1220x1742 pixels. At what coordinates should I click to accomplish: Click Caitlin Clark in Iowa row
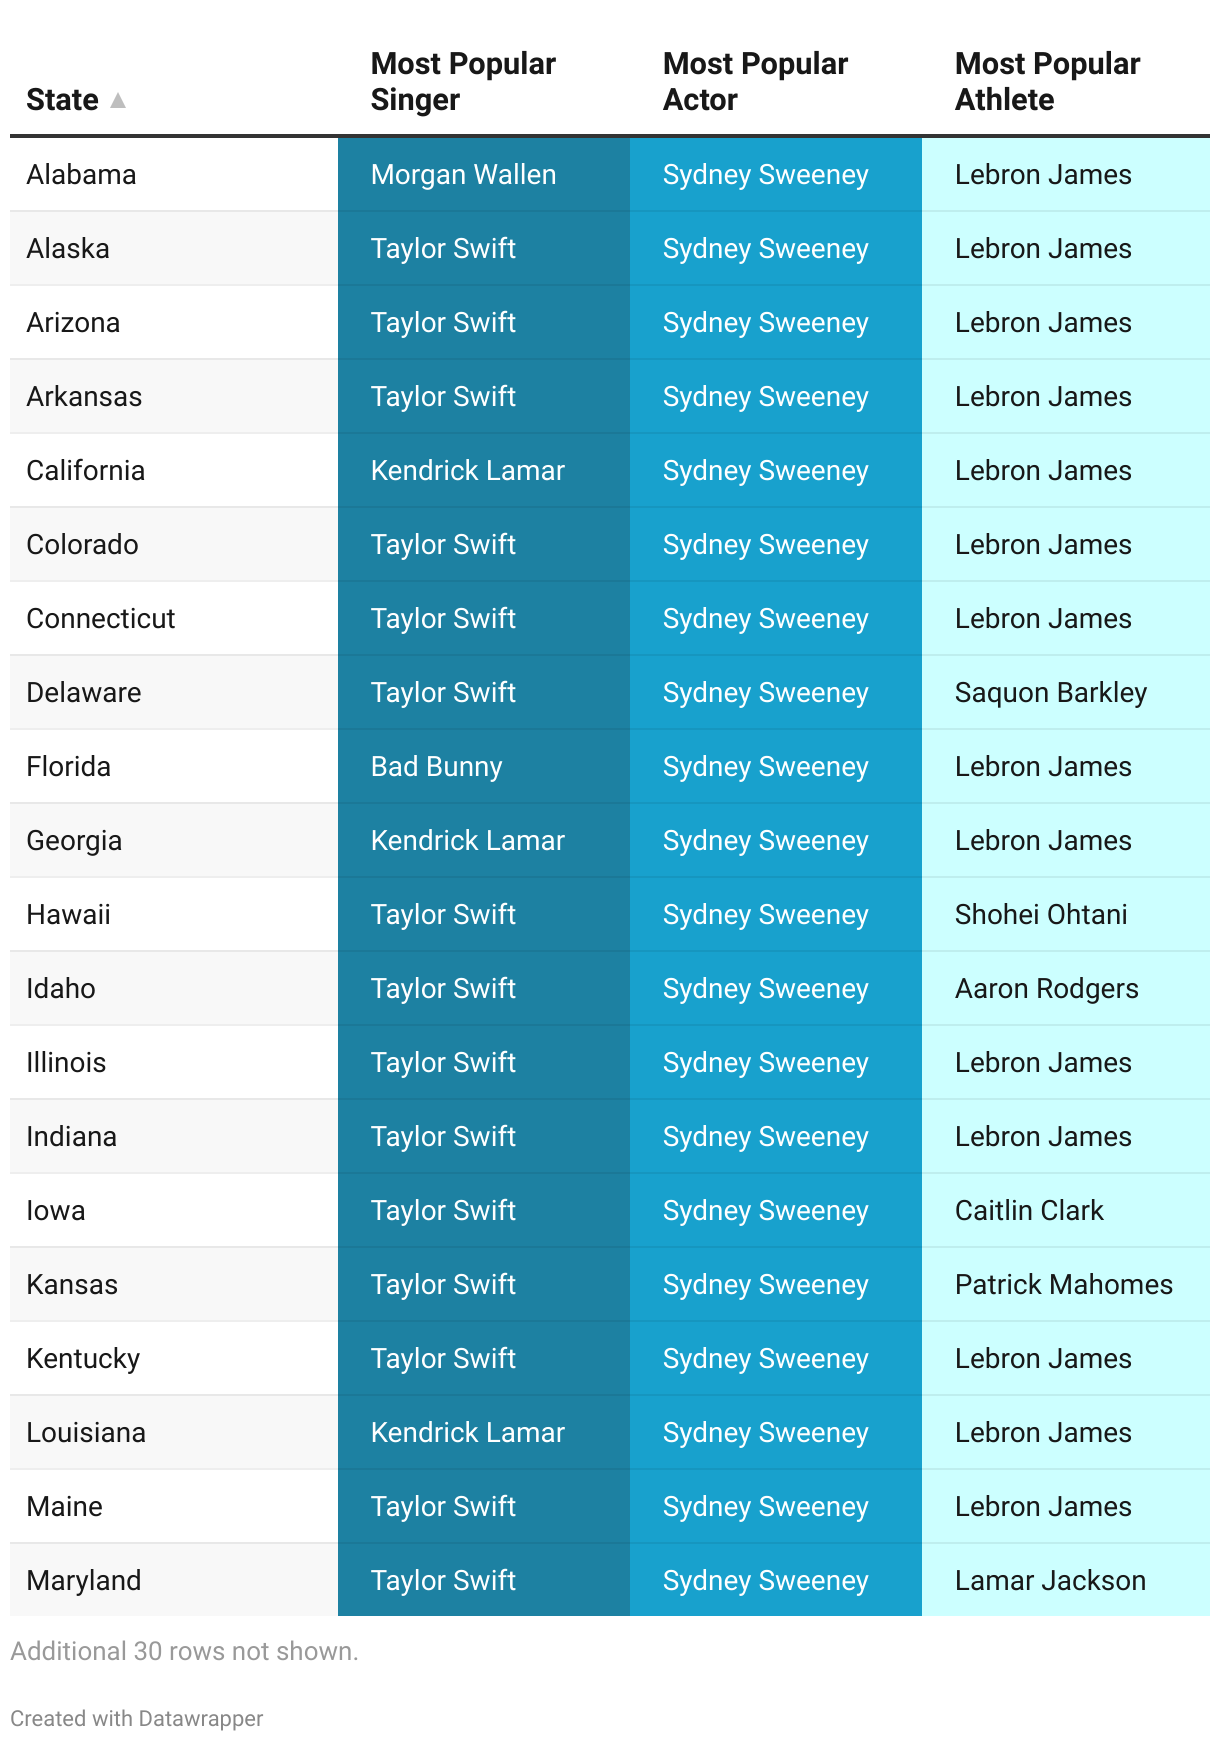pos(1066,1210)
